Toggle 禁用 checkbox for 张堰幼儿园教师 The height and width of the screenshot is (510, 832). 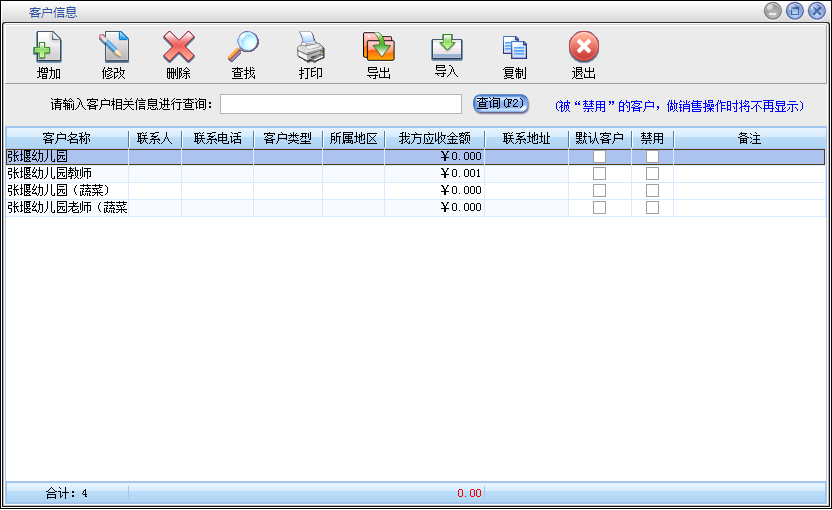pyautogui.click(x=652, y=174)
